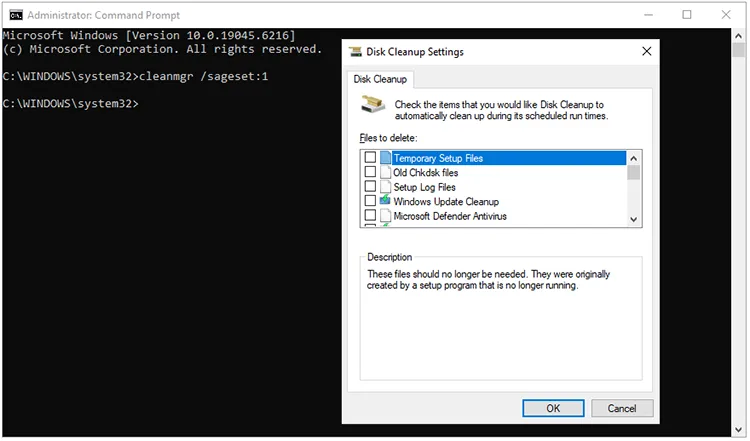Confirm settings with the OK button
750x441 pixels.
(x=554, y=409)
